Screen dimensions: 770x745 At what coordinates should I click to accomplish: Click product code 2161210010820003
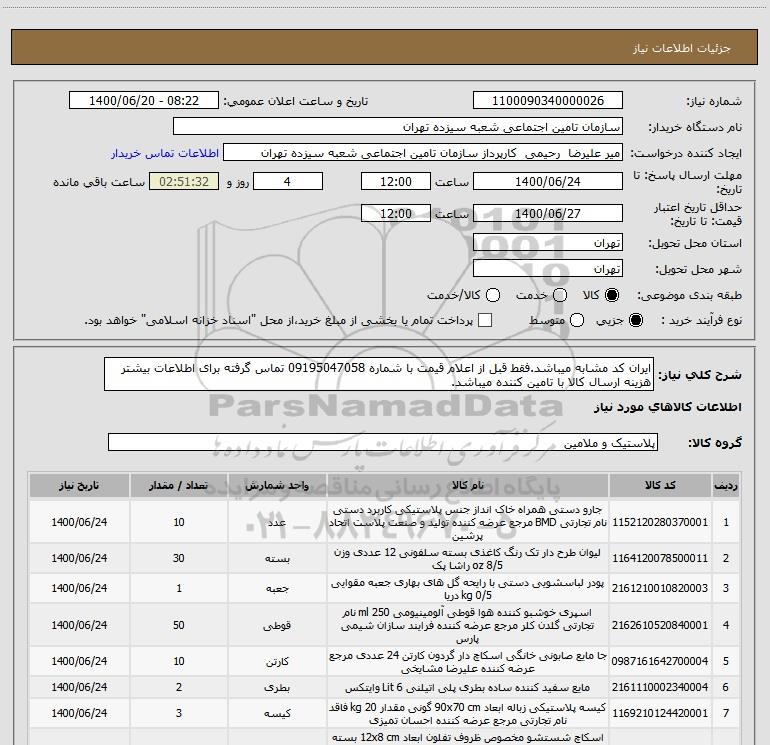tap(660, 588)
